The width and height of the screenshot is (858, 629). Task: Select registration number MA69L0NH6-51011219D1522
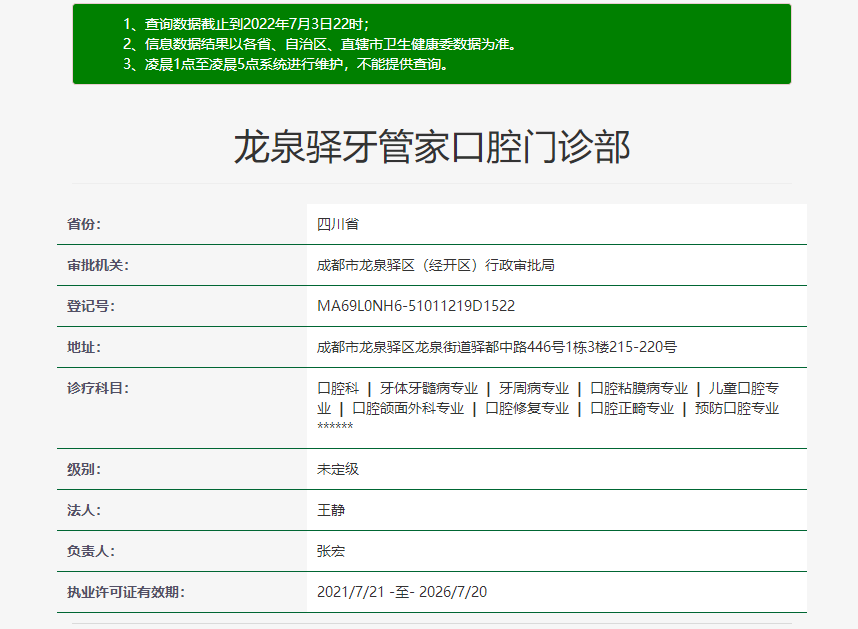coord(416,306)
